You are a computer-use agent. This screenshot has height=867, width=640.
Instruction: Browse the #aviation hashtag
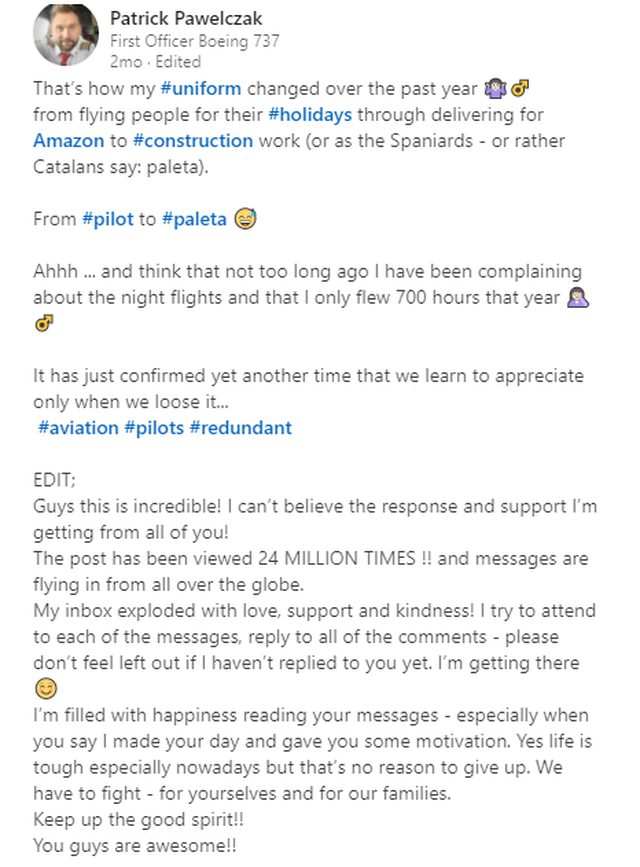[79, 427]
